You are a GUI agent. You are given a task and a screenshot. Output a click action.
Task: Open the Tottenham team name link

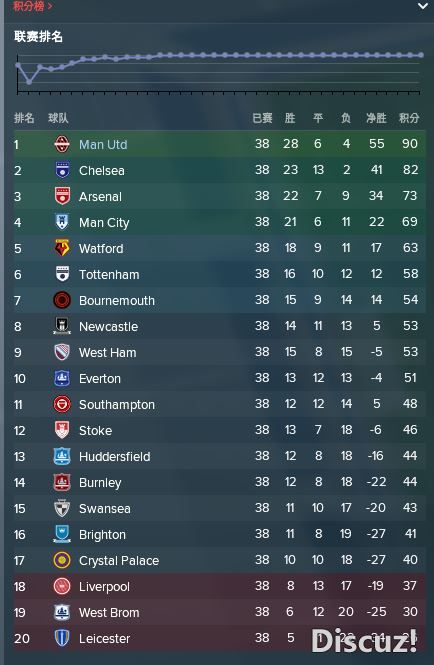click(x=109, y=274)
